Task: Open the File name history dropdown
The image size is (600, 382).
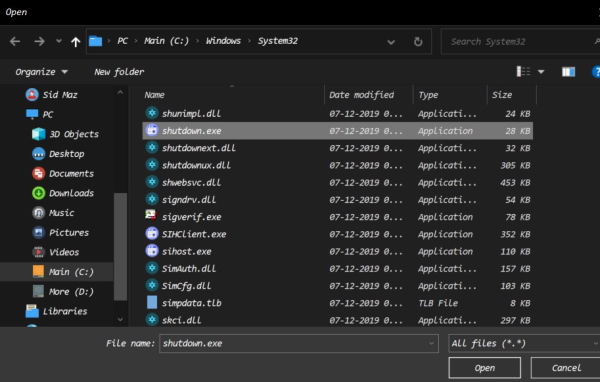Action: tap(432, 343)
